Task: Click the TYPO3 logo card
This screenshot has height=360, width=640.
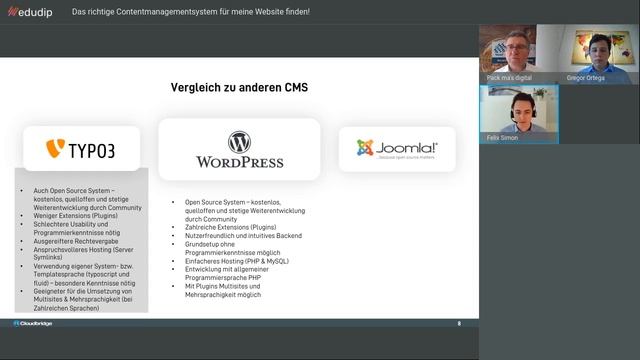Action: pyautogui.click(x=82, y=149)
